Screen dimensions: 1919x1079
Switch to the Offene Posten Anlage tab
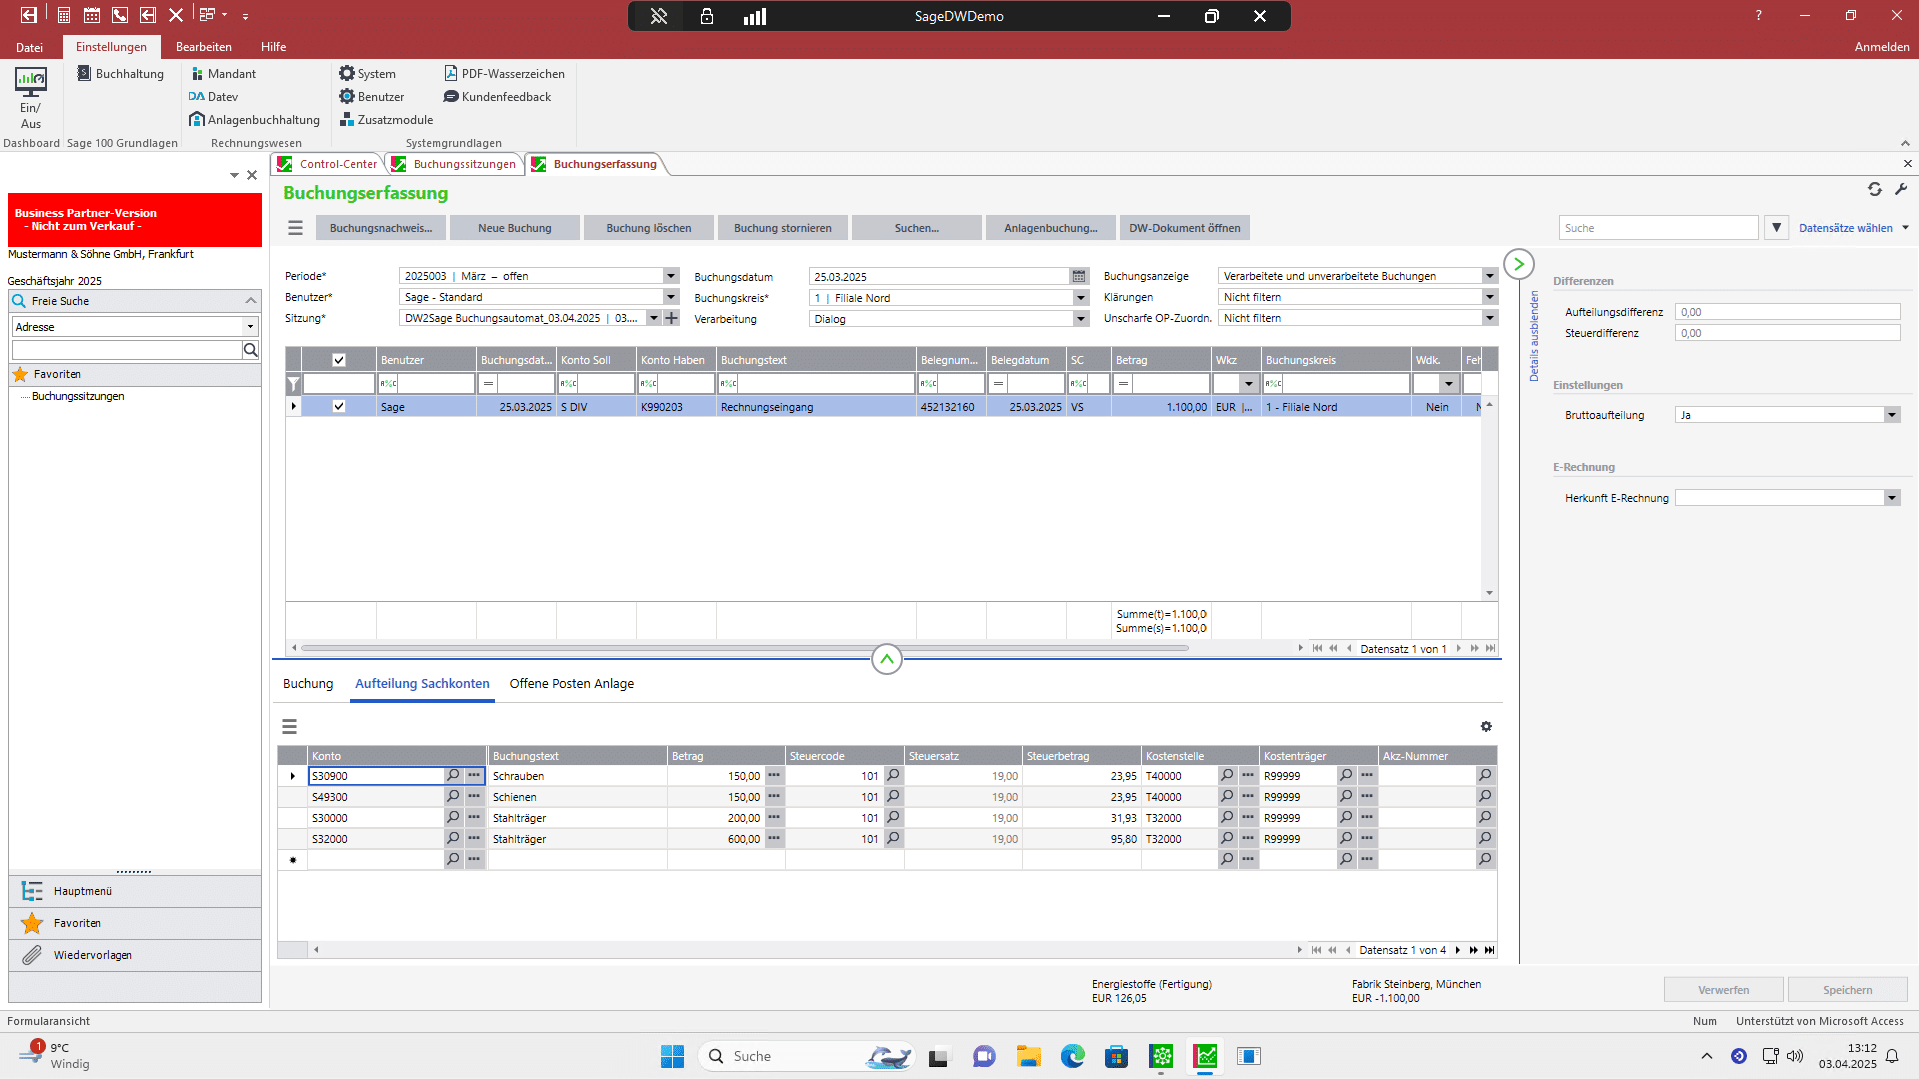coord(571,684)
